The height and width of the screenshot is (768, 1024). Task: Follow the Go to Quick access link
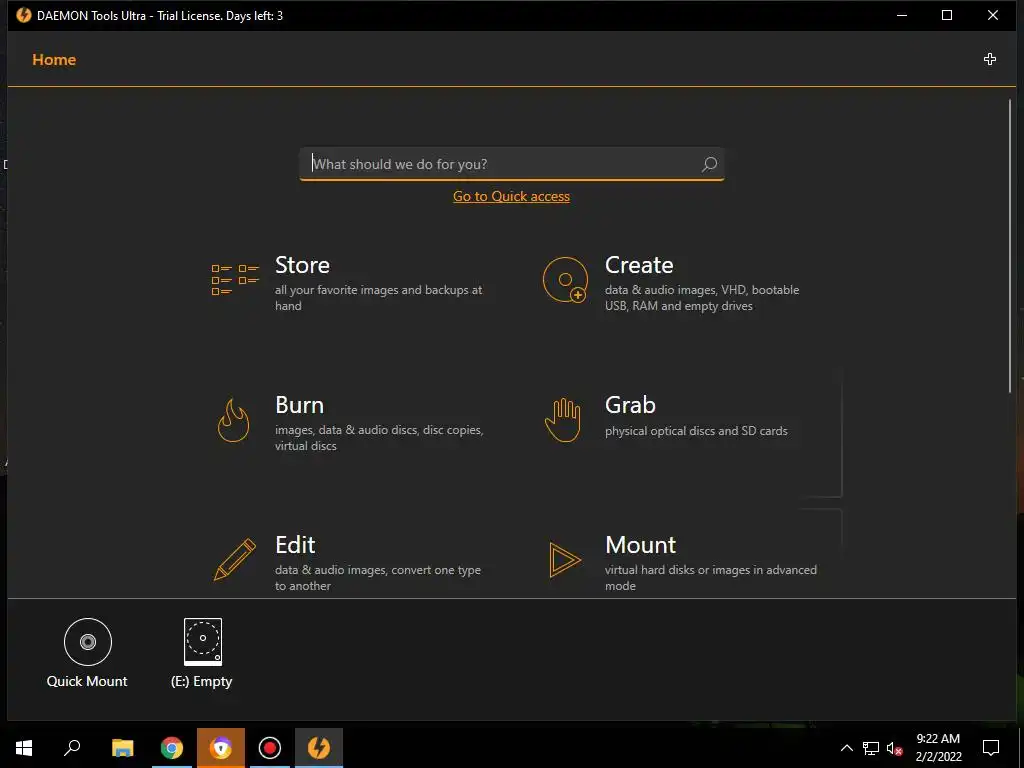point(511,197)
